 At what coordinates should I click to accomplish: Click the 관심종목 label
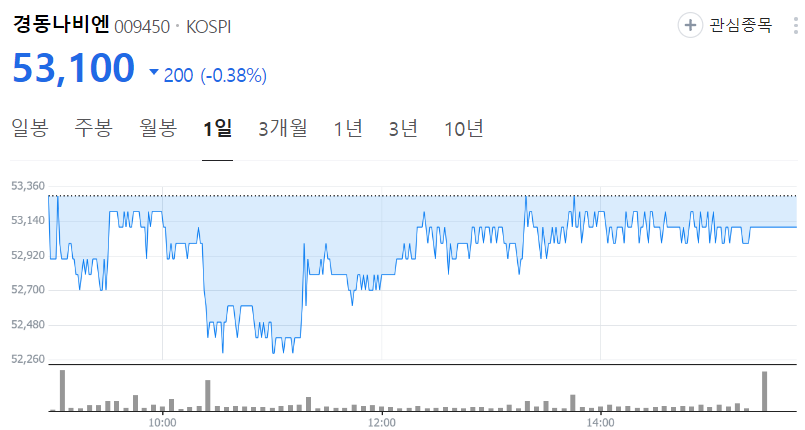740,25
